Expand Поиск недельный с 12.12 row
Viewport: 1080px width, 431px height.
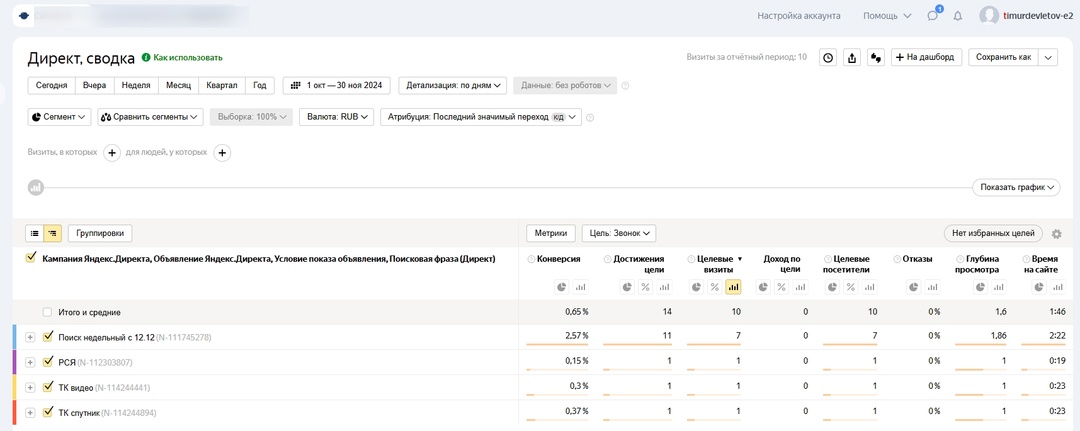point(30,337)
